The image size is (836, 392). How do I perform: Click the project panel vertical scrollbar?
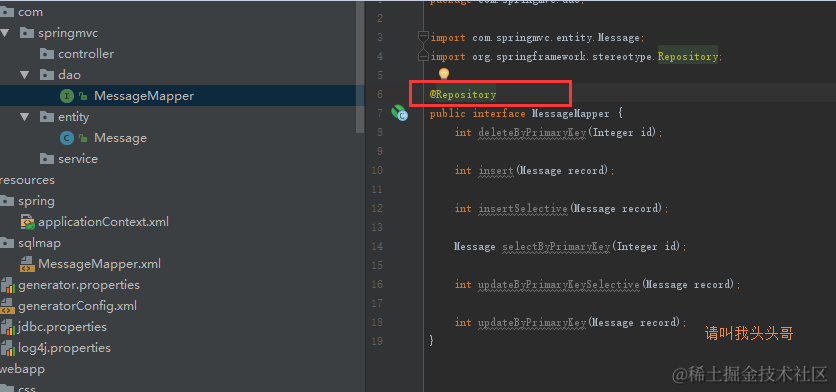click(360, 67)
